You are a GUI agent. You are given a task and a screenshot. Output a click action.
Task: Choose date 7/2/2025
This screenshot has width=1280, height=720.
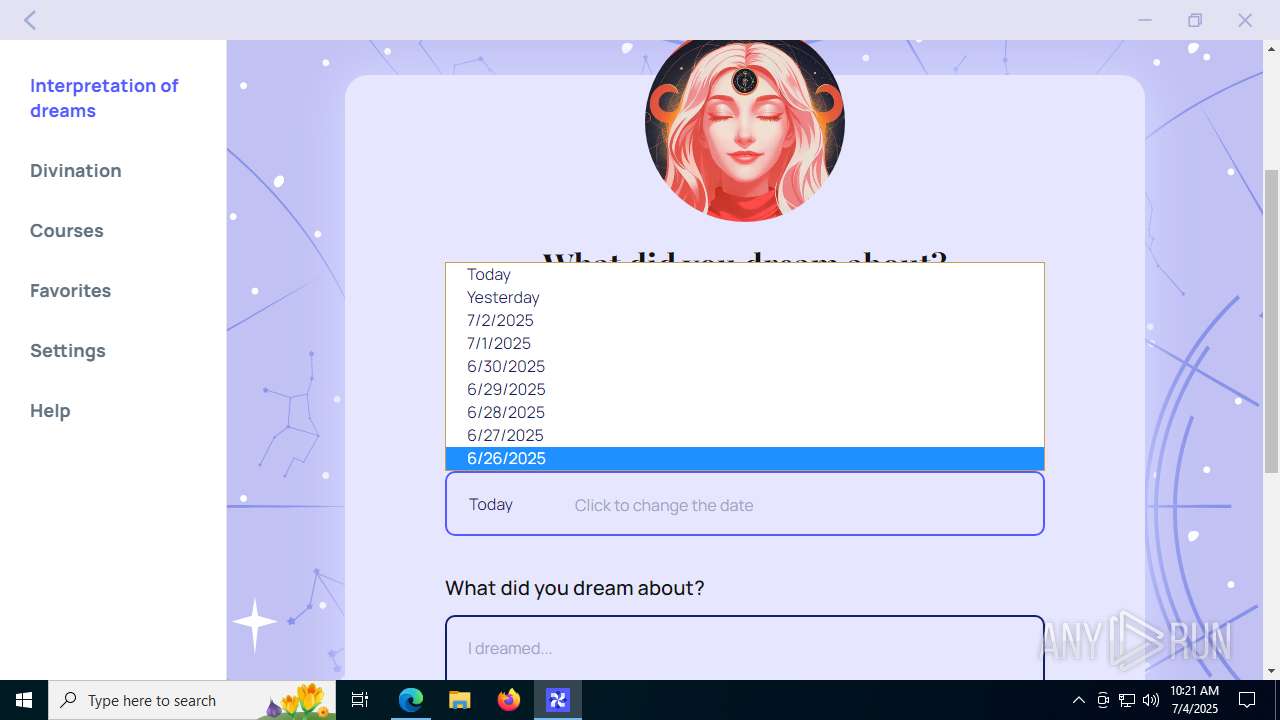point(745,320)
